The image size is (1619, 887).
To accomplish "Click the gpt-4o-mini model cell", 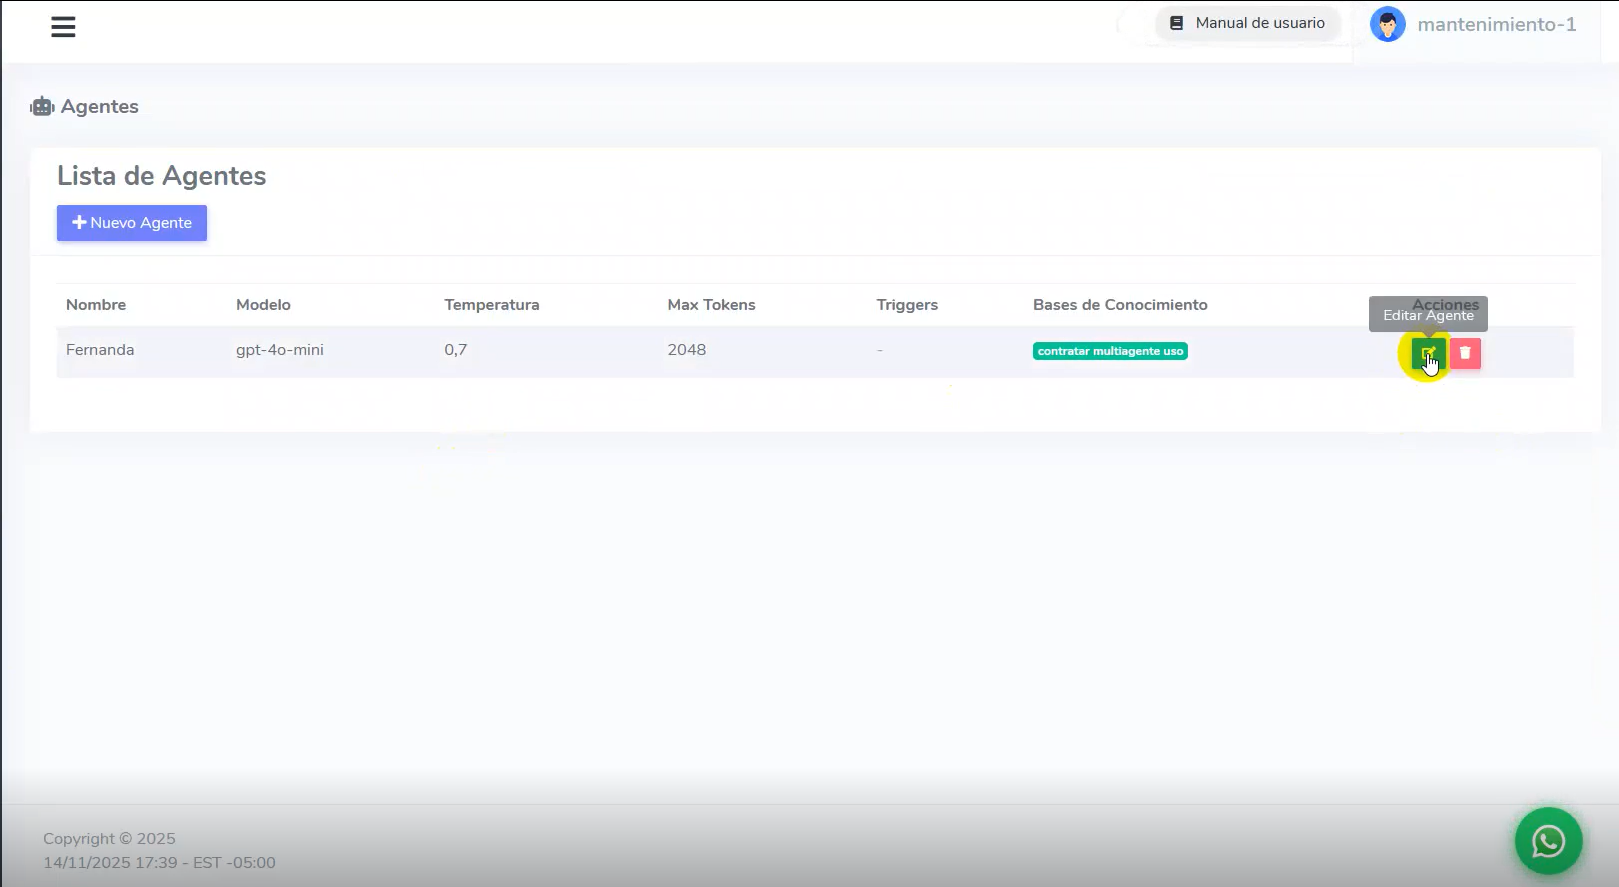I will pyautogui.click(x=280, y=350).
